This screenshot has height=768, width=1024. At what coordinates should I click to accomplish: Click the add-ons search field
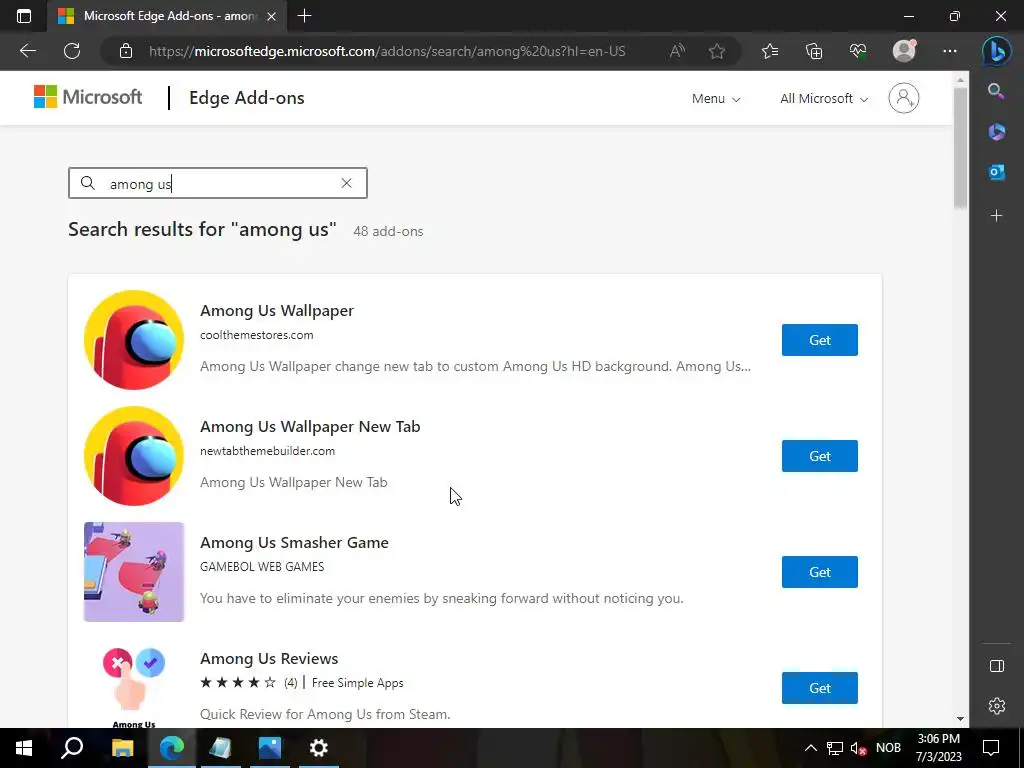(217, 184)
